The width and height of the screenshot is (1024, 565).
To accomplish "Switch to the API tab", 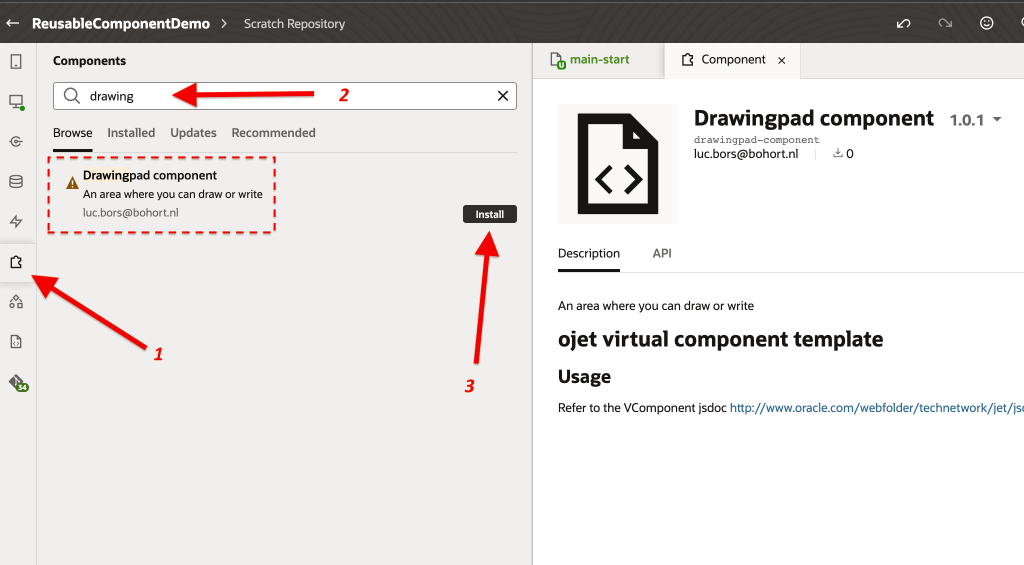I will pos(662,254).
